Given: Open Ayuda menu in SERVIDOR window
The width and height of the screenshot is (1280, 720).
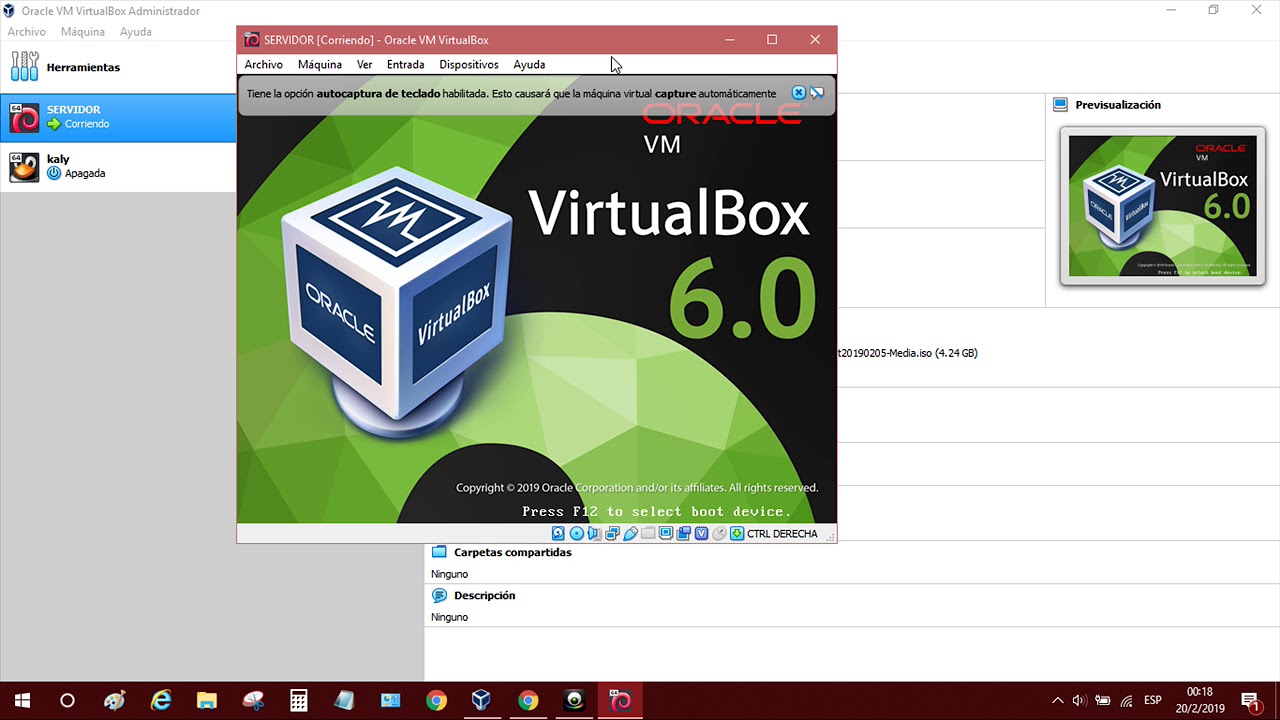Looking at the screenshot, I should (x=529, y=64).
